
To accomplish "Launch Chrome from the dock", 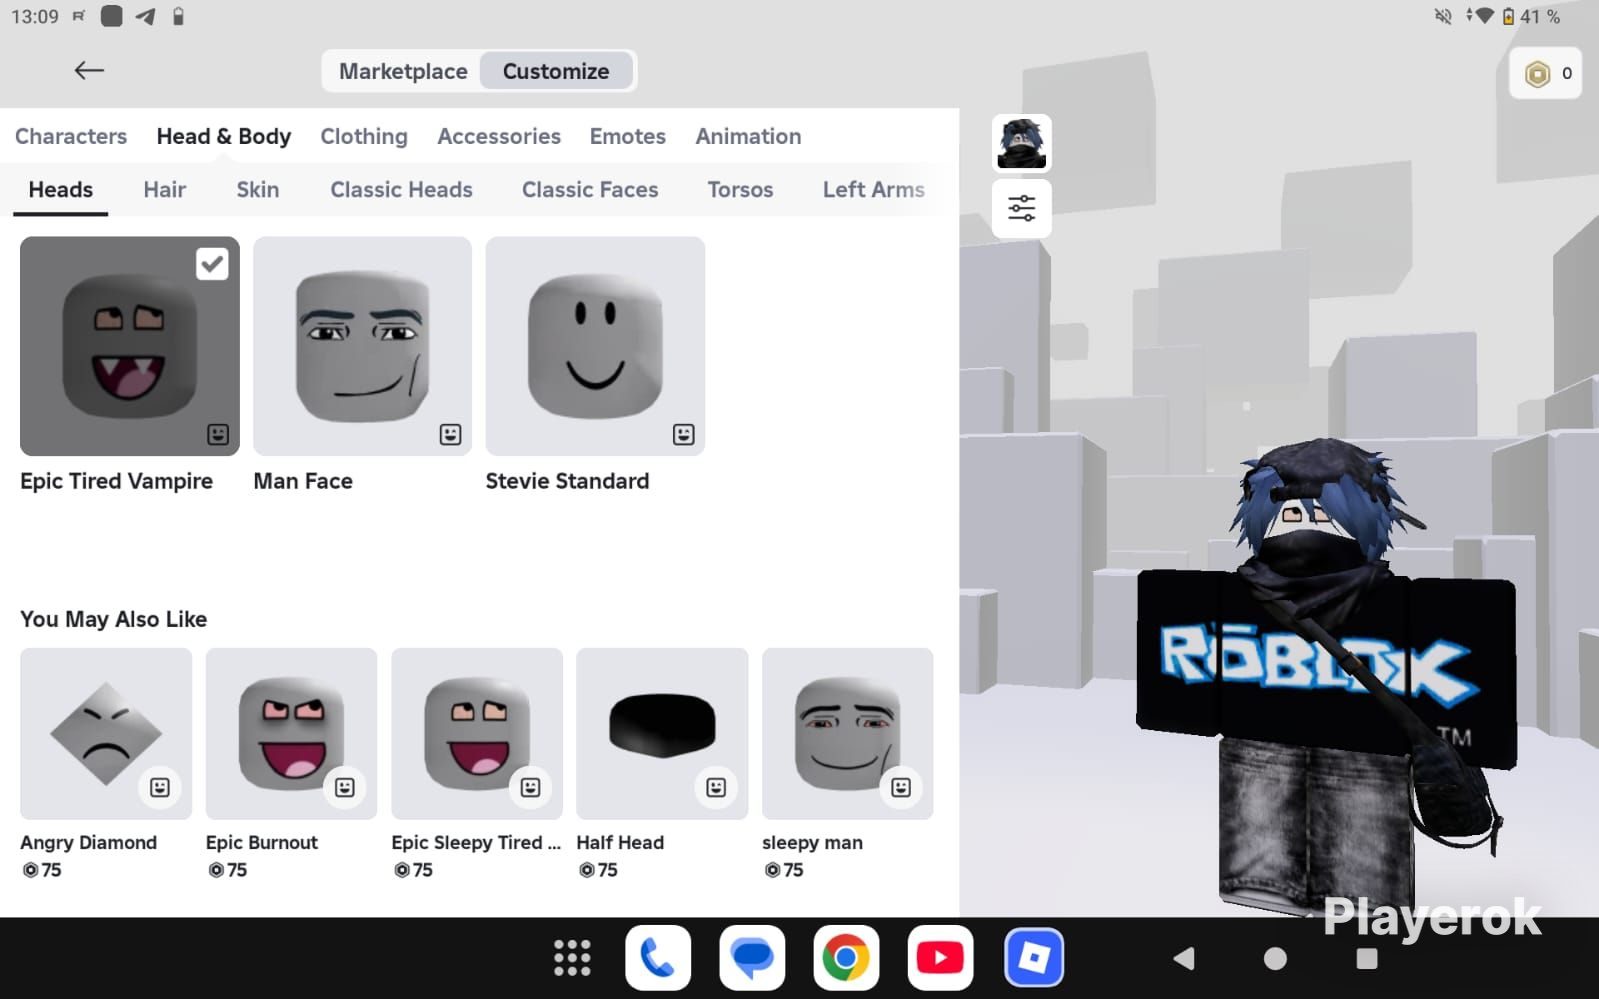I will [846, 958].
